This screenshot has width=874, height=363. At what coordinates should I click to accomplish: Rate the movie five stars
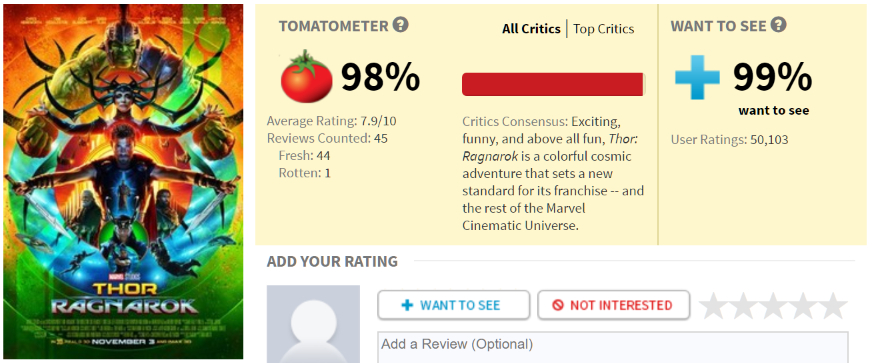[x=833, y=306]
